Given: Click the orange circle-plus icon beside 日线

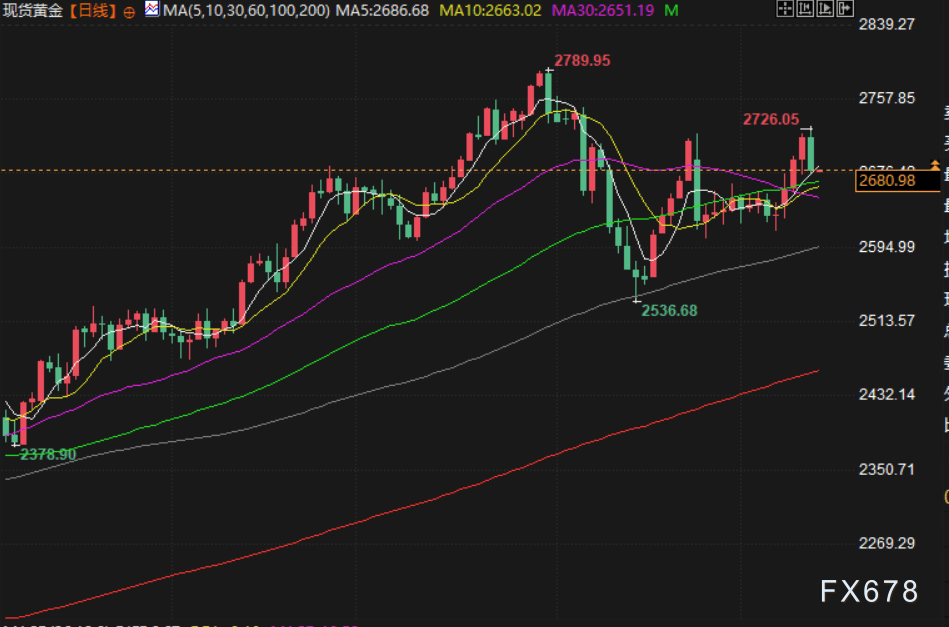Looking at the screenshot, I should [129, 12].
